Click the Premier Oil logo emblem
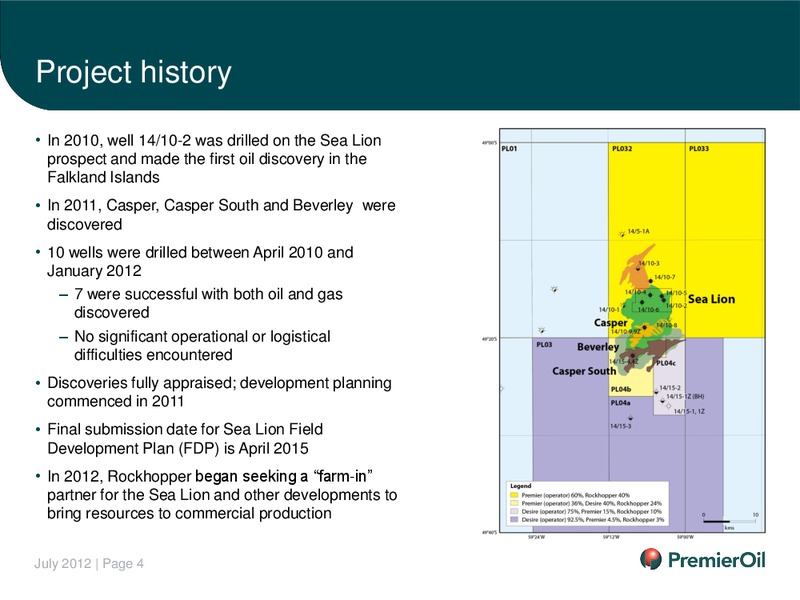 pos(651,559)
